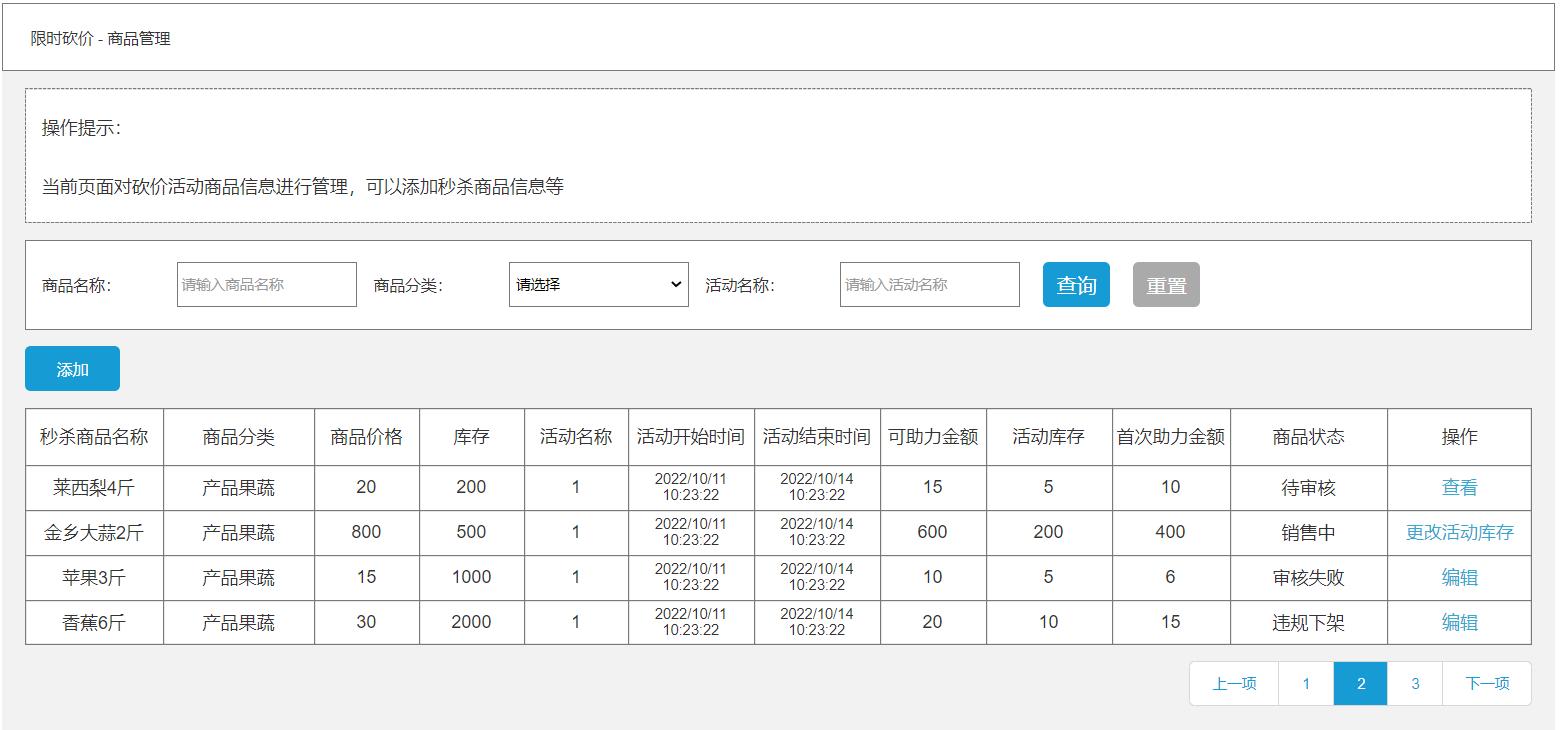This screenshot has width=1560, height=730.
Task: Click the 查询 search button
Action: pyautogui.click(x=1075, y=284)
